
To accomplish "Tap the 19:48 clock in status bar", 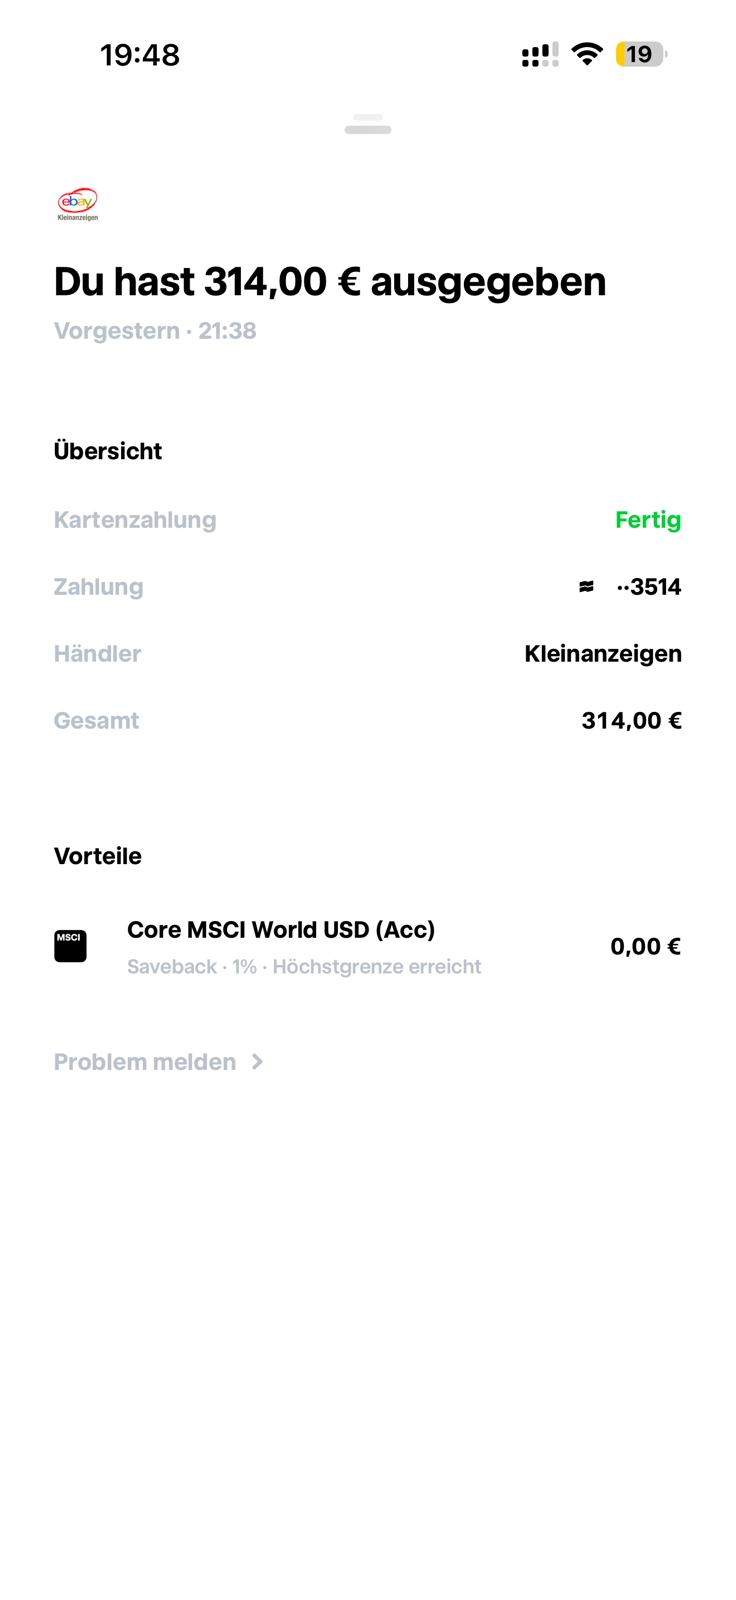I will [140, 55].
